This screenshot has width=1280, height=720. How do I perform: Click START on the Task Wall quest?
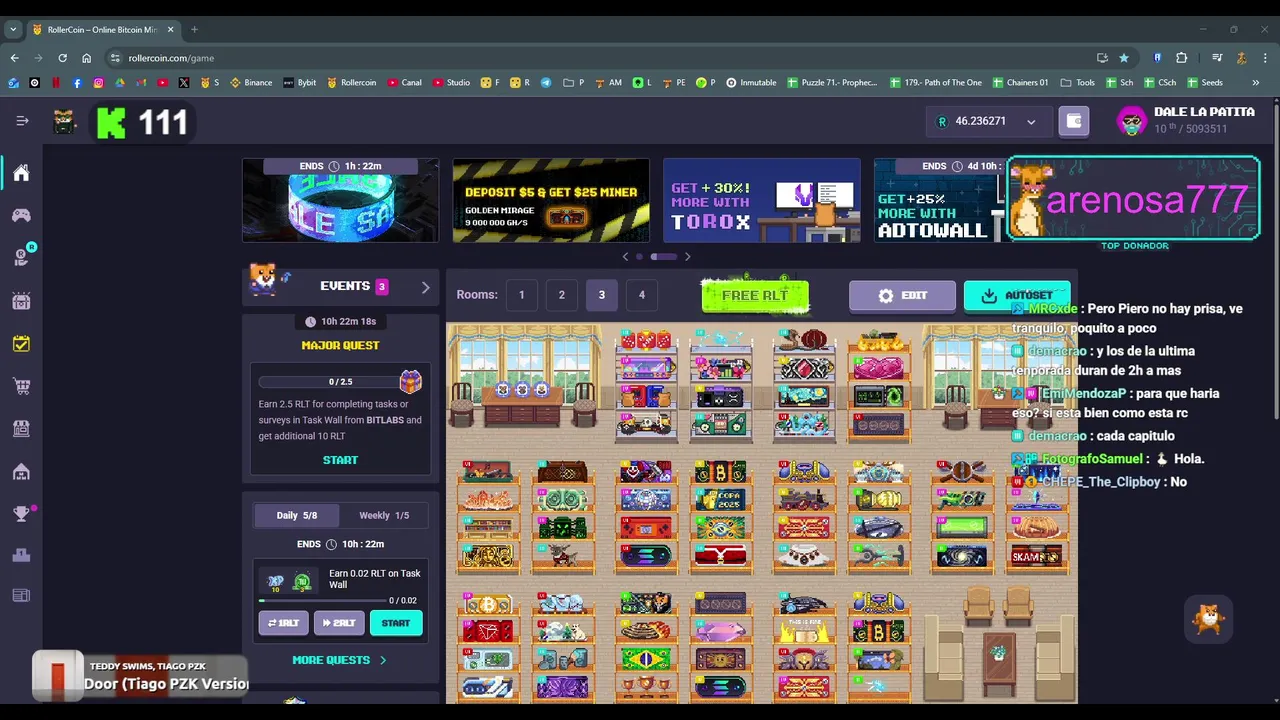[x=396, y=623]
